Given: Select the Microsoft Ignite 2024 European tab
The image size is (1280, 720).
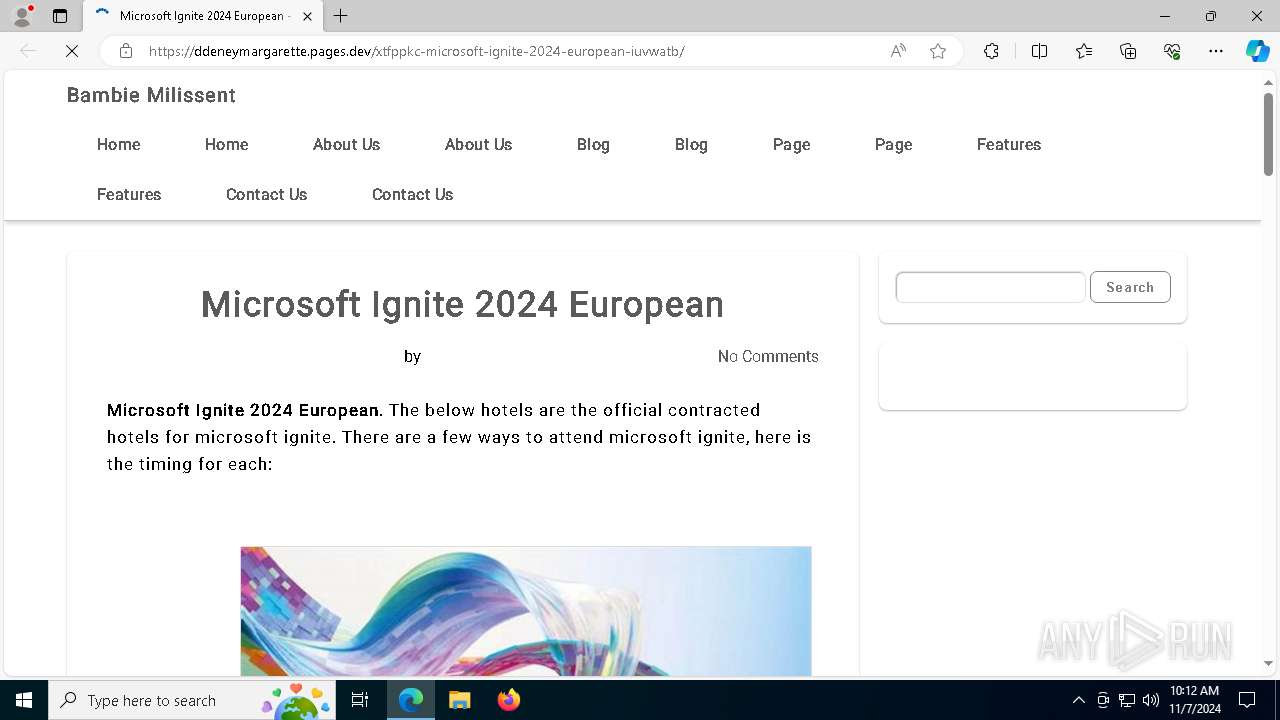Looking at the screenshot, I should click(x=204, y=16).
